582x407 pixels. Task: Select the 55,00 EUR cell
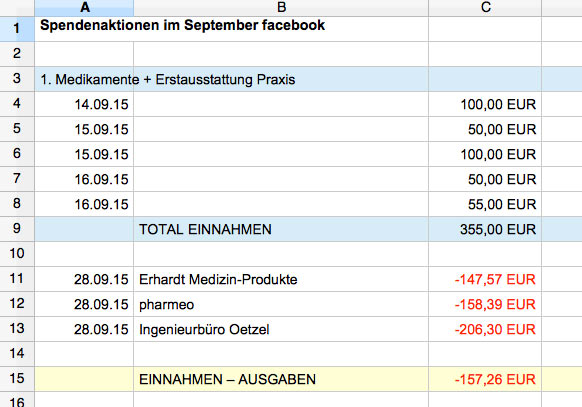tap(485, 204)
